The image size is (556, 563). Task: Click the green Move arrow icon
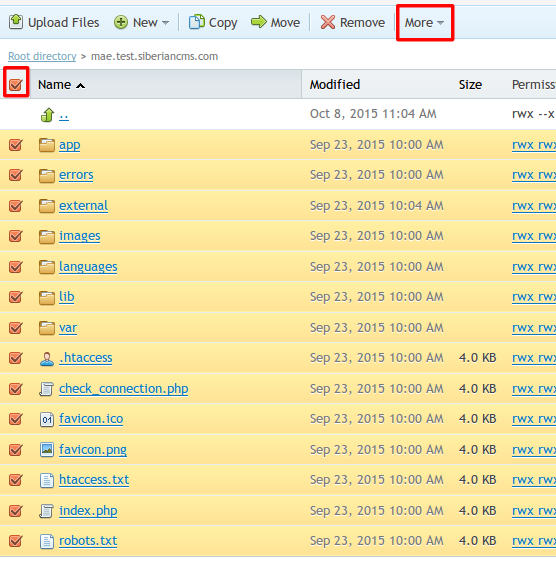[x=258, y=22]
